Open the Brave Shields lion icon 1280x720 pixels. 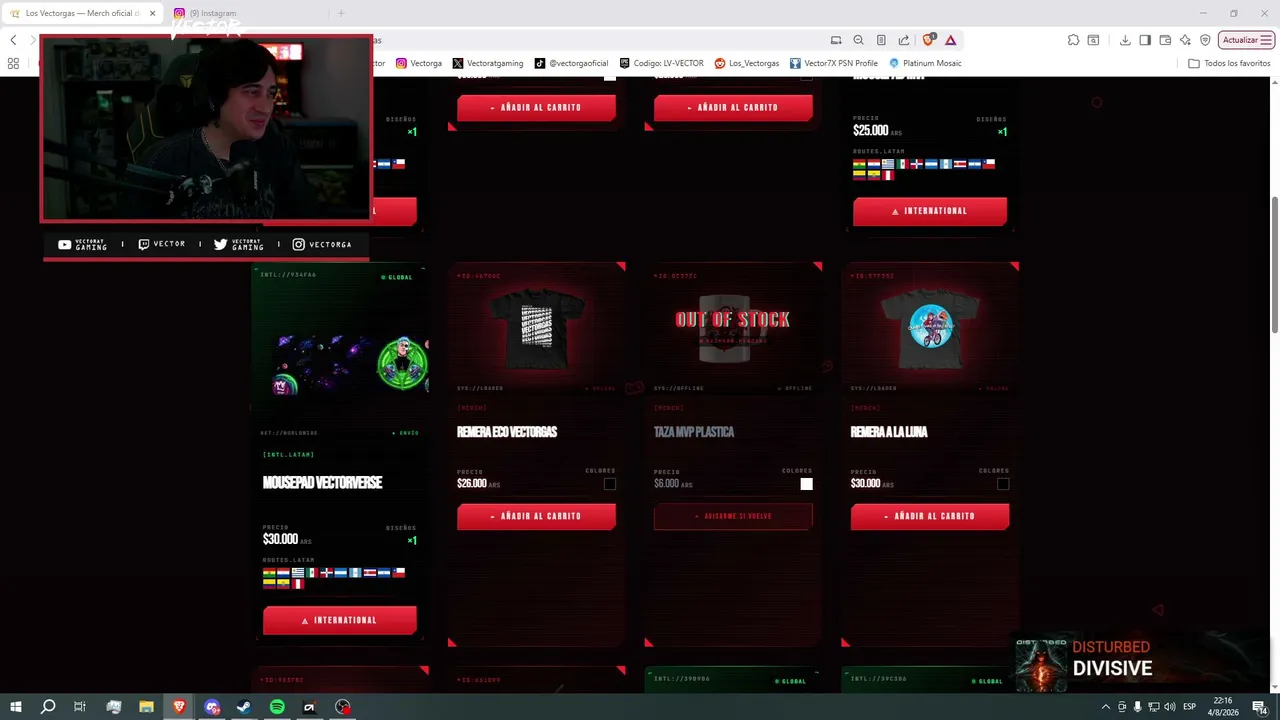(929, 40)
